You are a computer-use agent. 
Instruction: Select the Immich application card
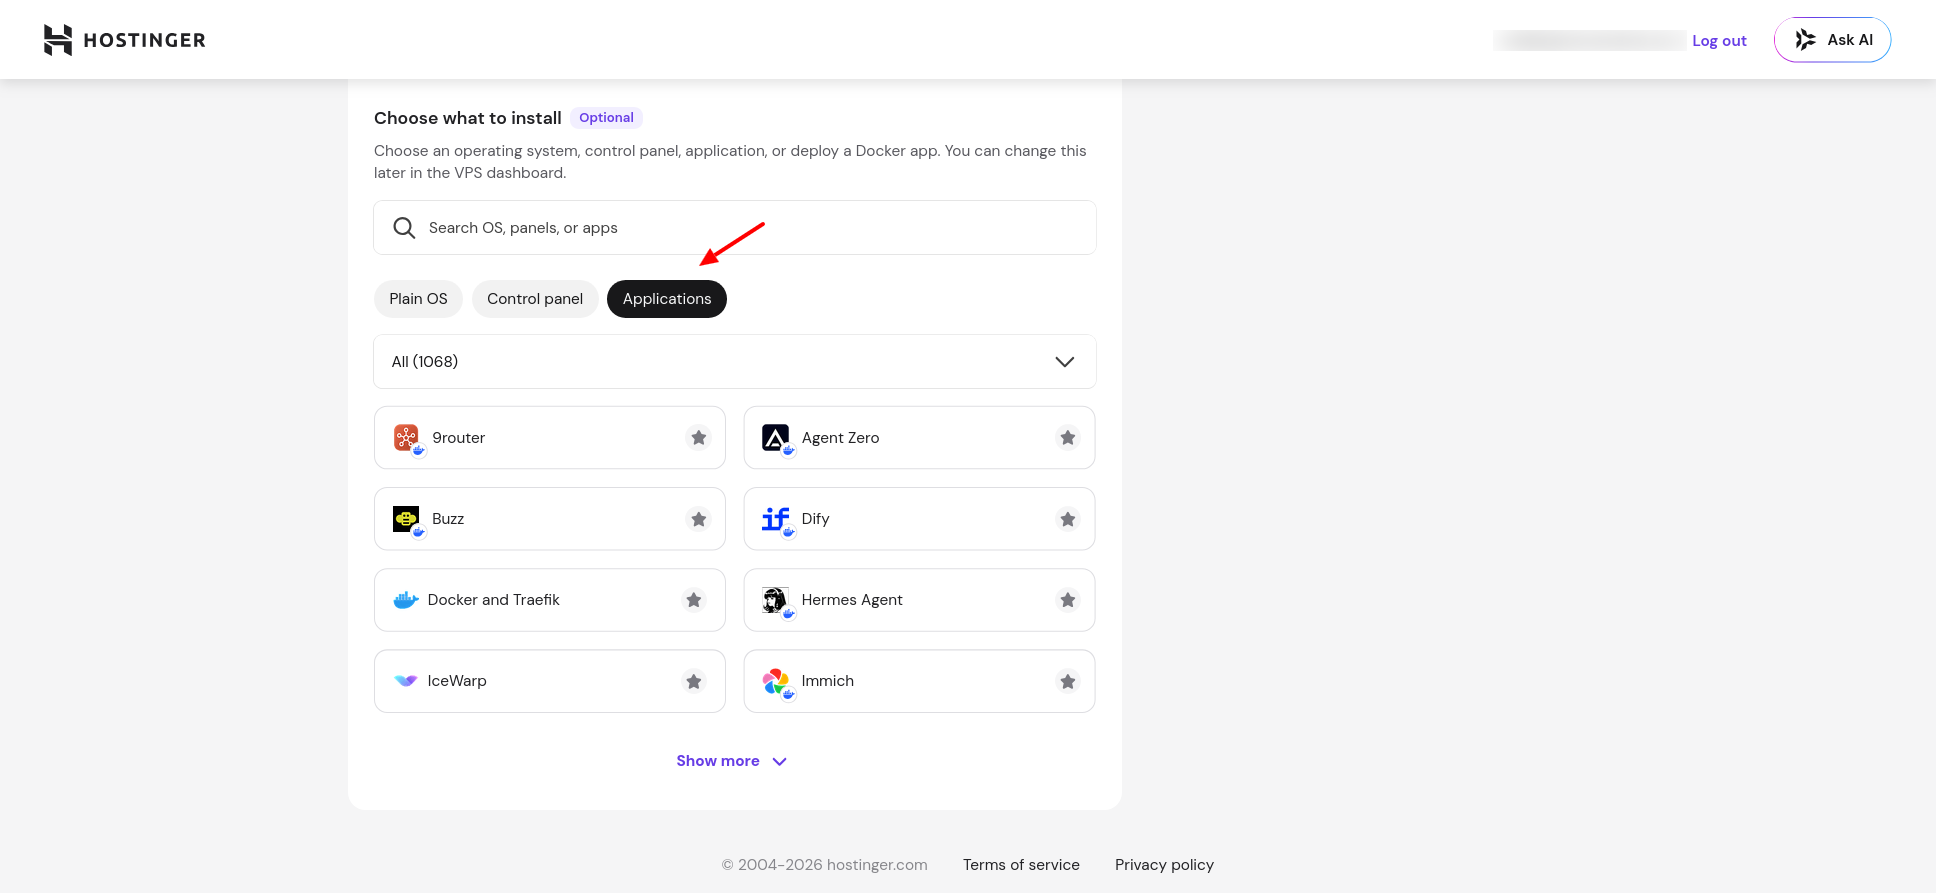[920, 681]
